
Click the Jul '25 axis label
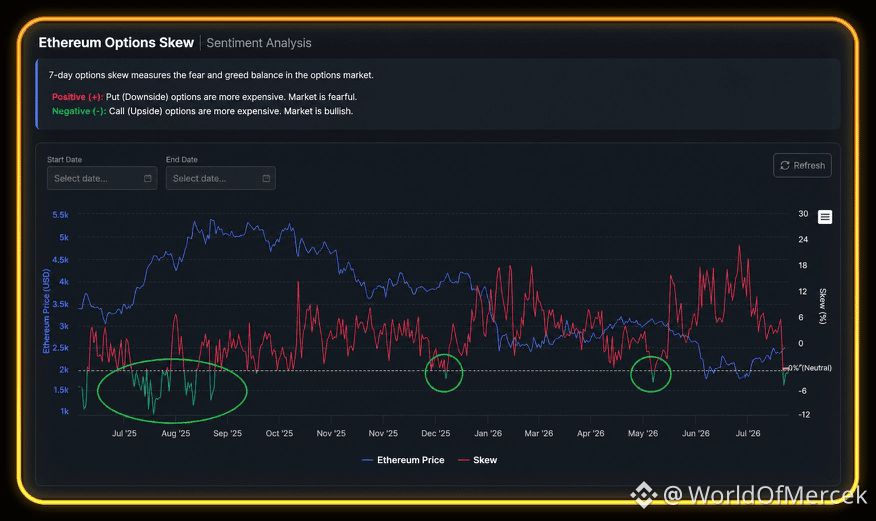124,433
